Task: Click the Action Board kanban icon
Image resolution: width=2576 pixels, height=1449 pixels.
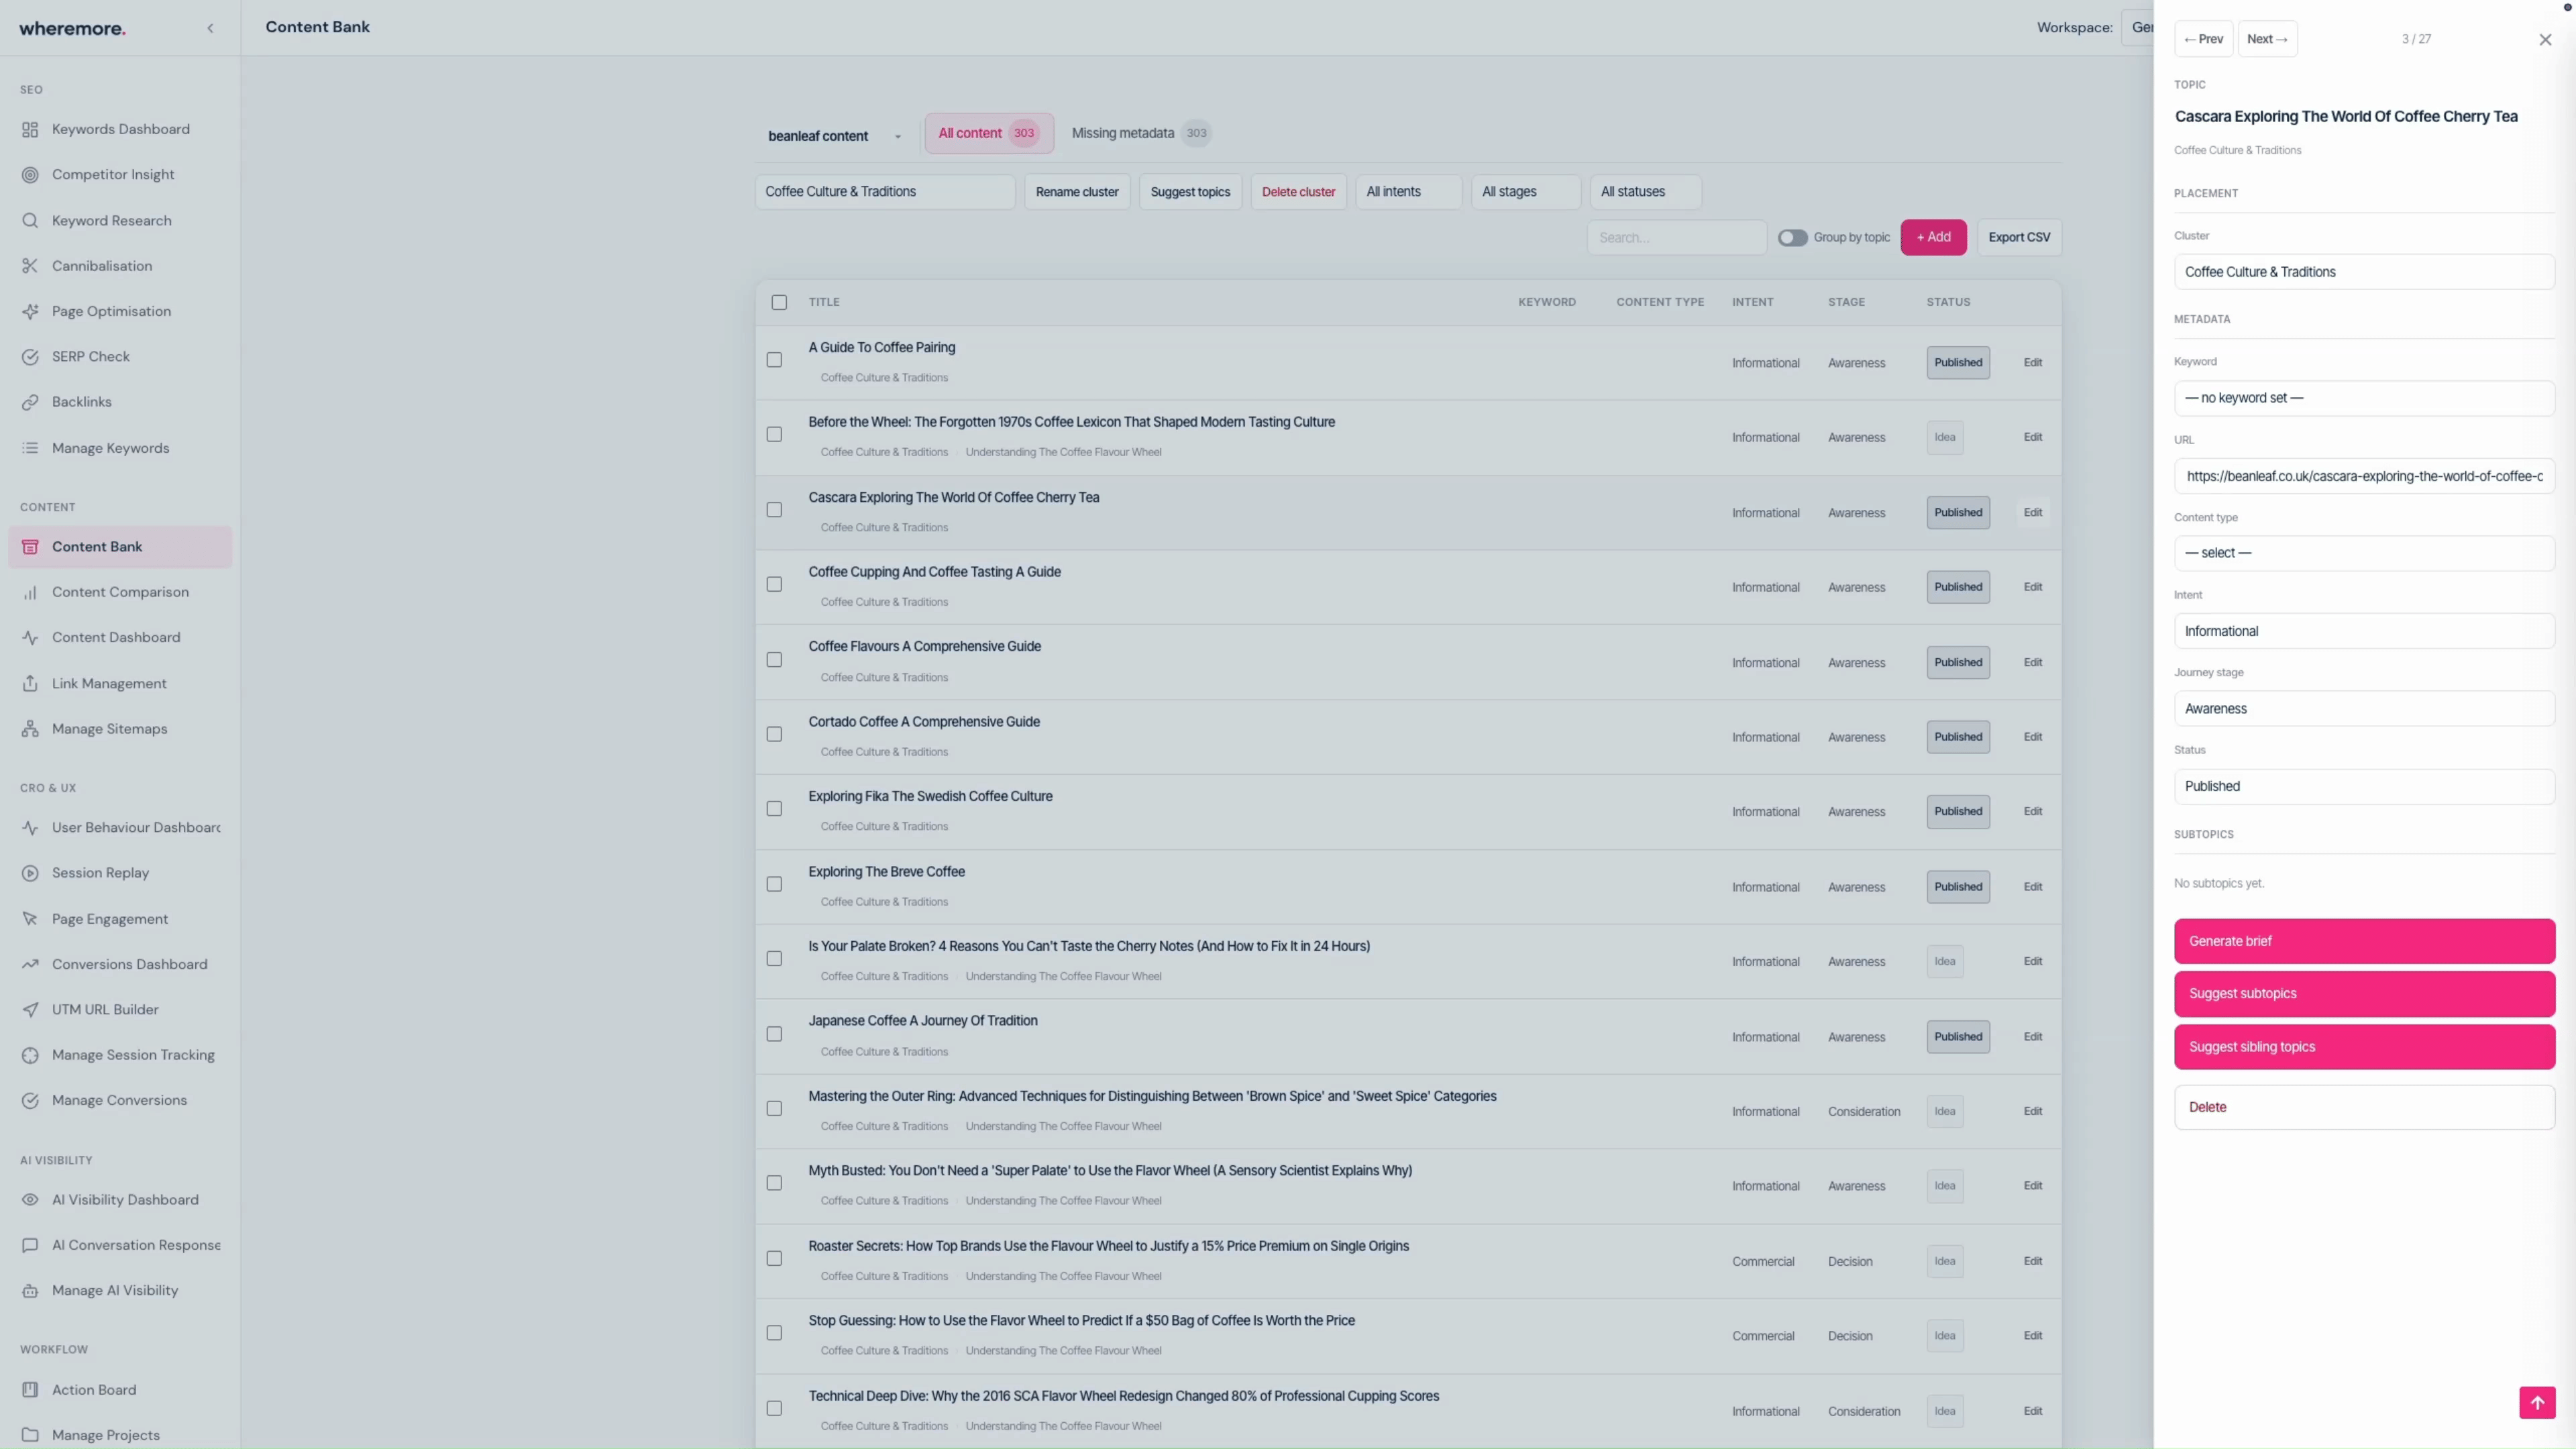Action: click(x=30, y=1389)
